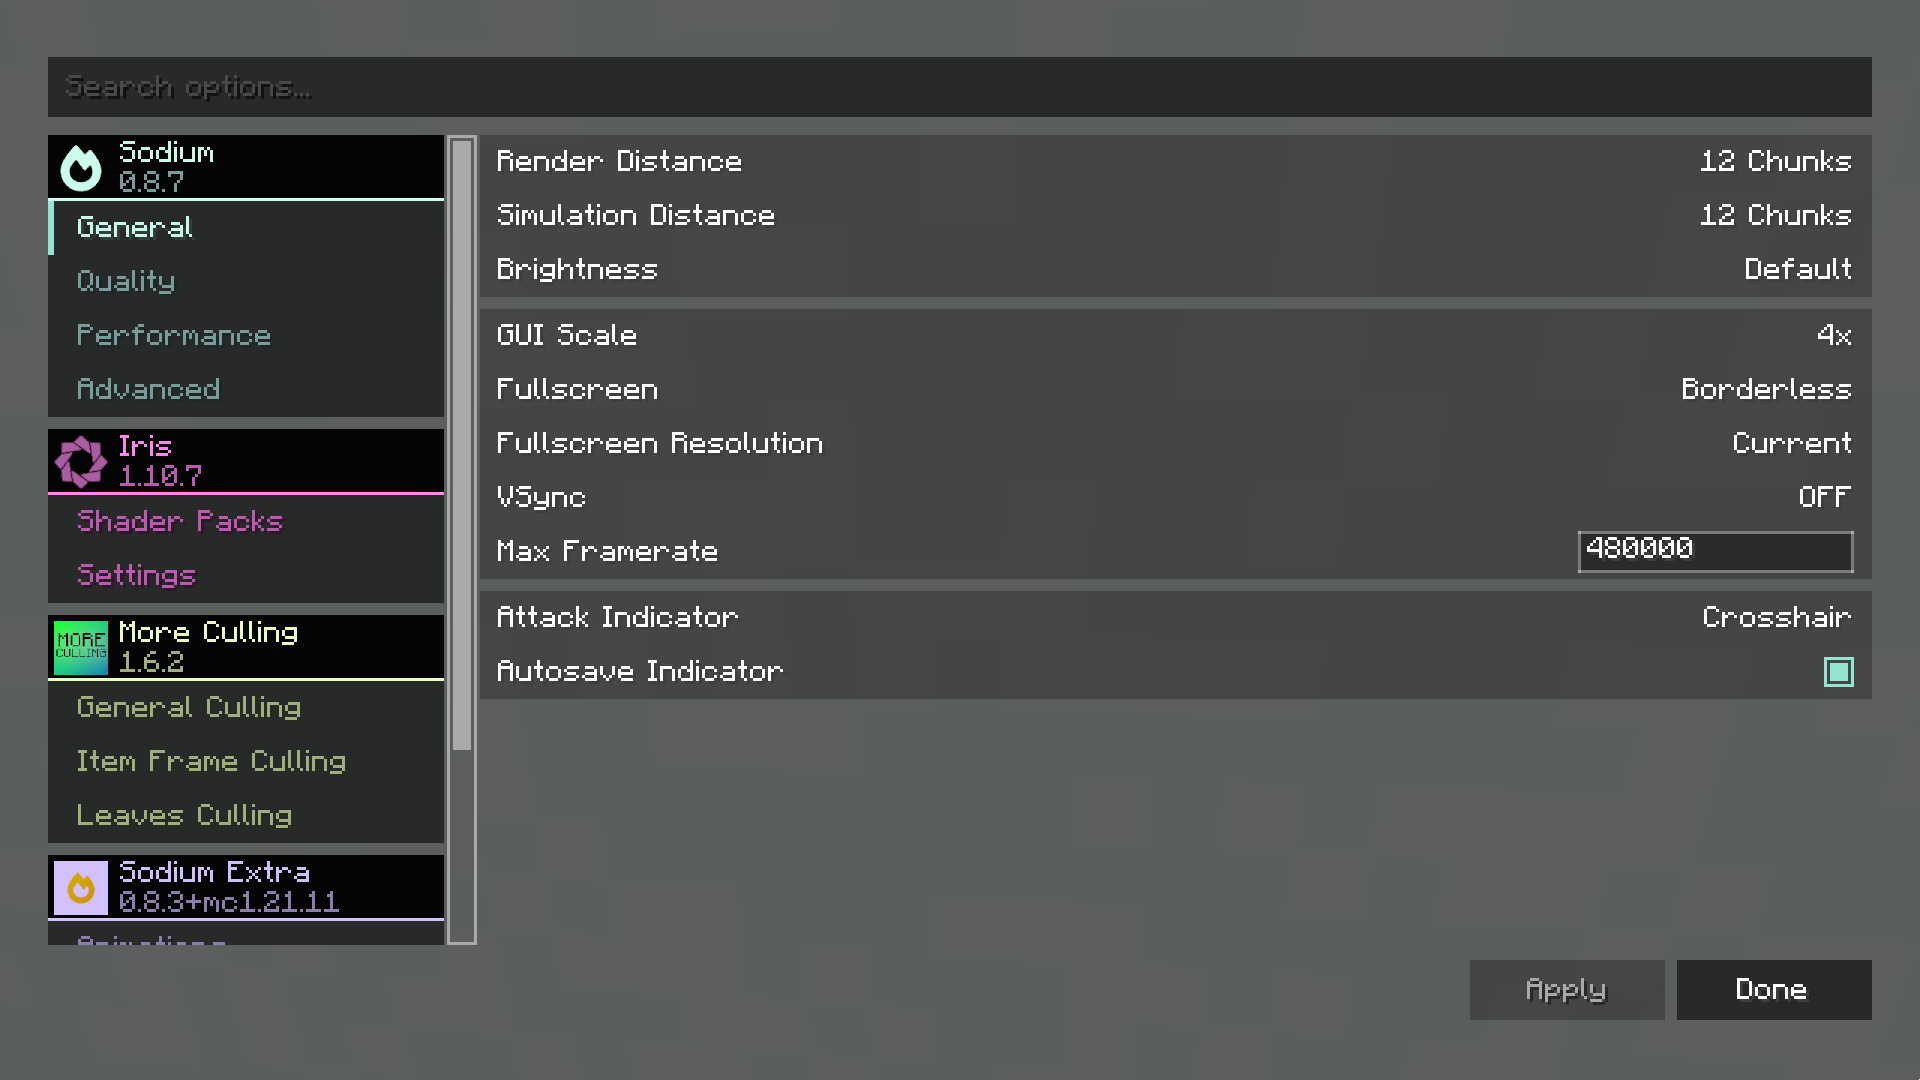Toggle the Autosave Indicator checkbox
This screenshot has height=1080, width=1920.
pyautogui.click(x=1838, y=672)
